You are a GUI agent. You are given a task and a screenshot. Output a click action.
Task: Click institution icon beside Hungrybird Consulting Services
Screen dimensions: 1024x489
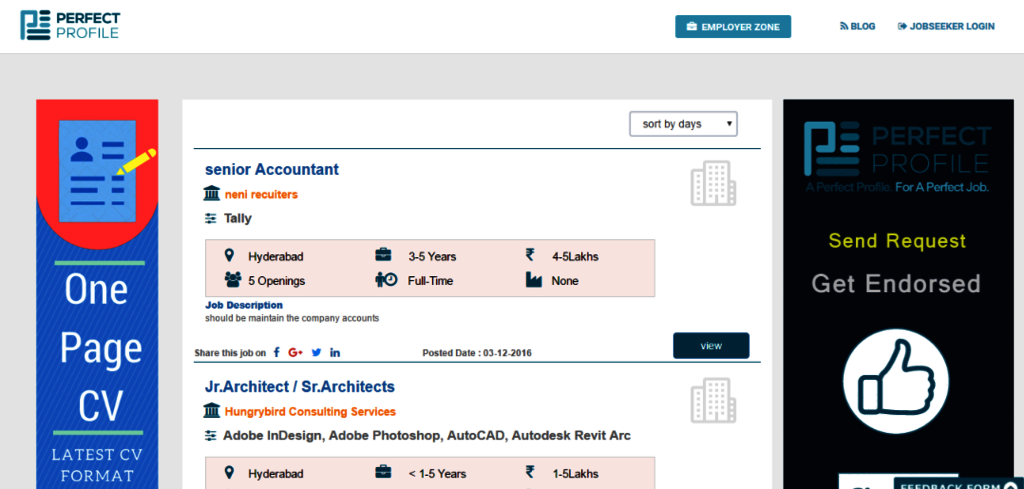pyautogui.click(x=212, y=411)
